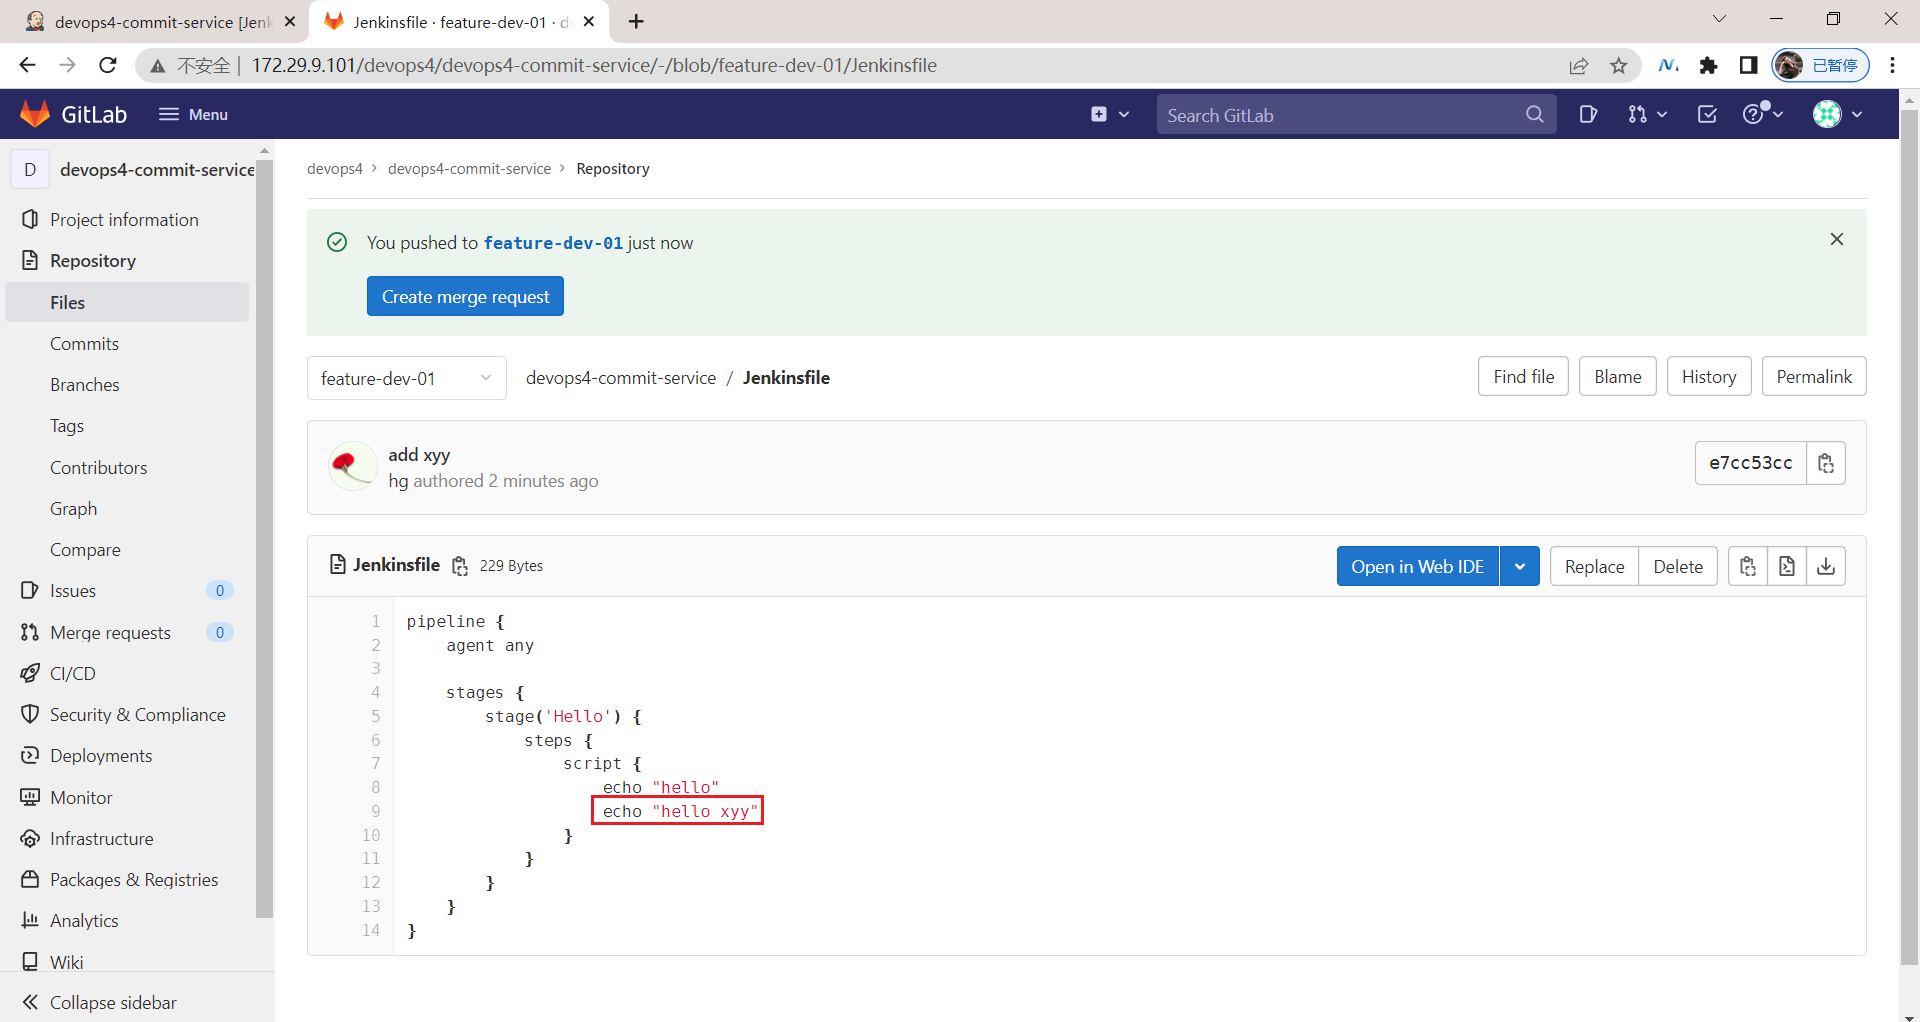Open the user avatar menu

[1838, 114]
